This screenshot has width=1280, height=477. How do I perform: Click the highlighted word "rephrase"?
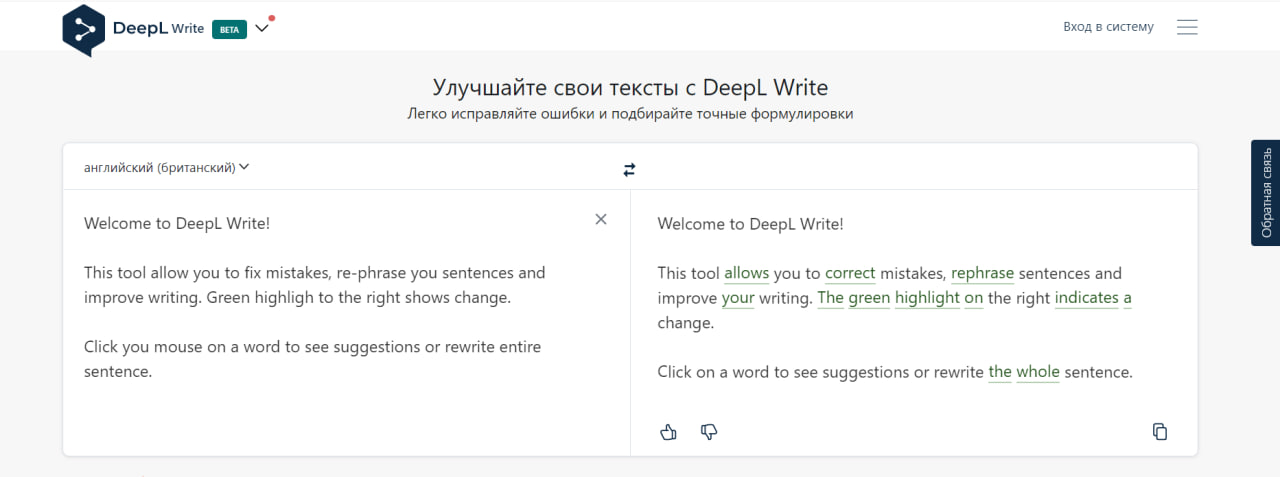(x=982, y=273)
